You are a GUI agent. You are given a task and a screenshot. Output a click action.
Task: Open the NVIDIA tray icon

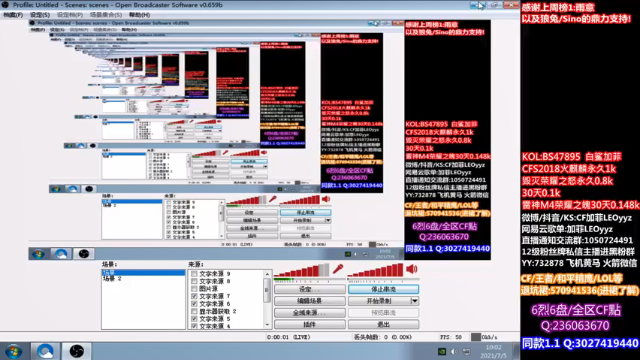point(442,351)
